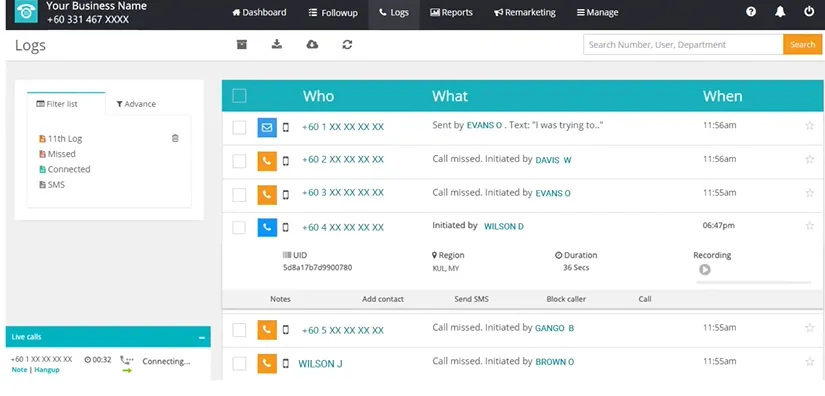Select the 11th Log filter
The width and height of the screenshot is (825, 396).
coord(61,139)
